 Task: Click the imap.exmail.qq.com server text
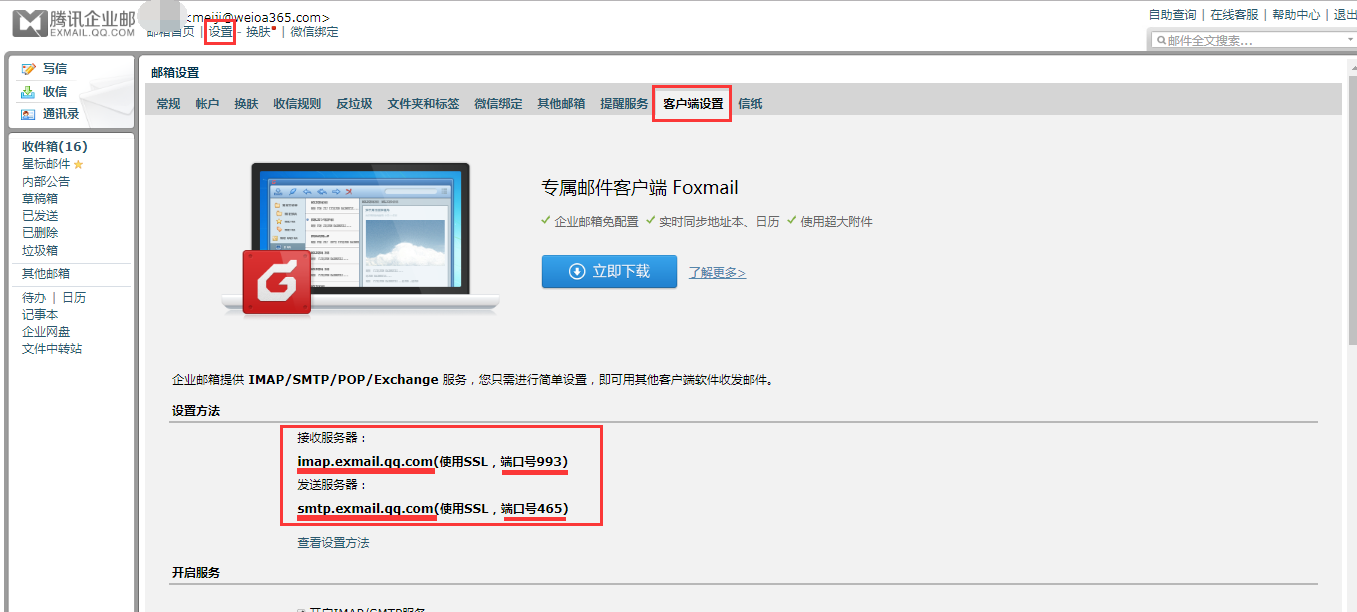pyautogui.click(x=366, y=462)
